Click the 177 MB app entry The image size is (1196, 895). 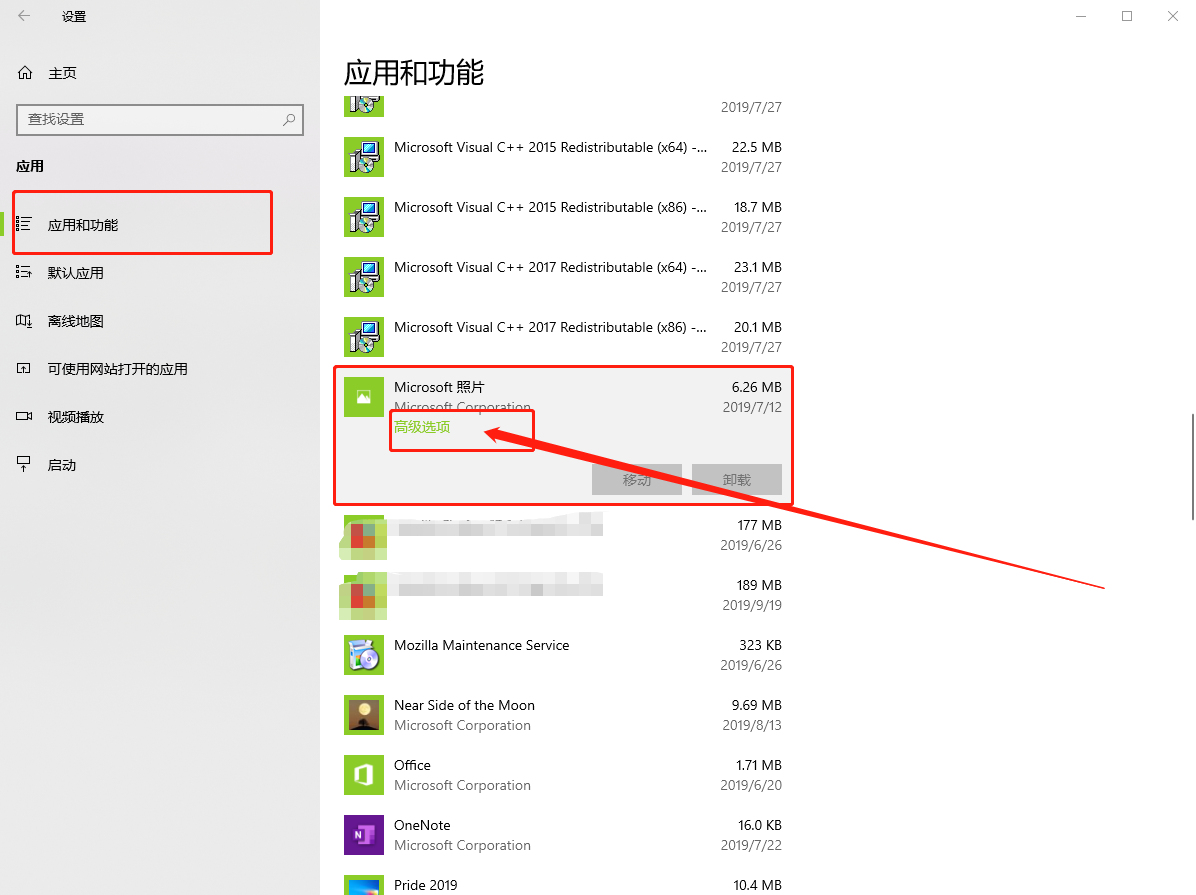point(564,535)
